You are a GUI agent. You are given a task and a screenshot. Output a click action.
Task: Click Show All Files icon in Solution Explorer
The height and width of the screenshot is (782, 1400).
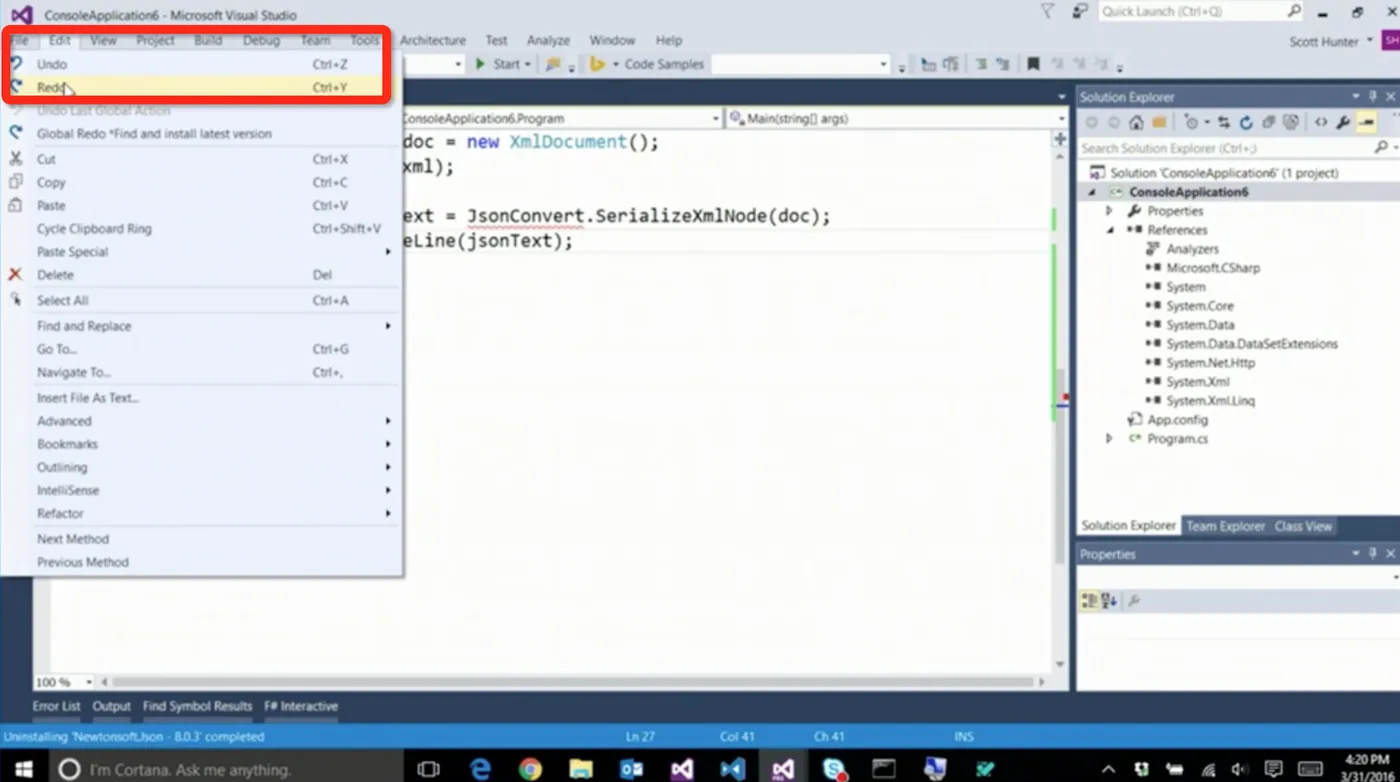point(1291,123)
